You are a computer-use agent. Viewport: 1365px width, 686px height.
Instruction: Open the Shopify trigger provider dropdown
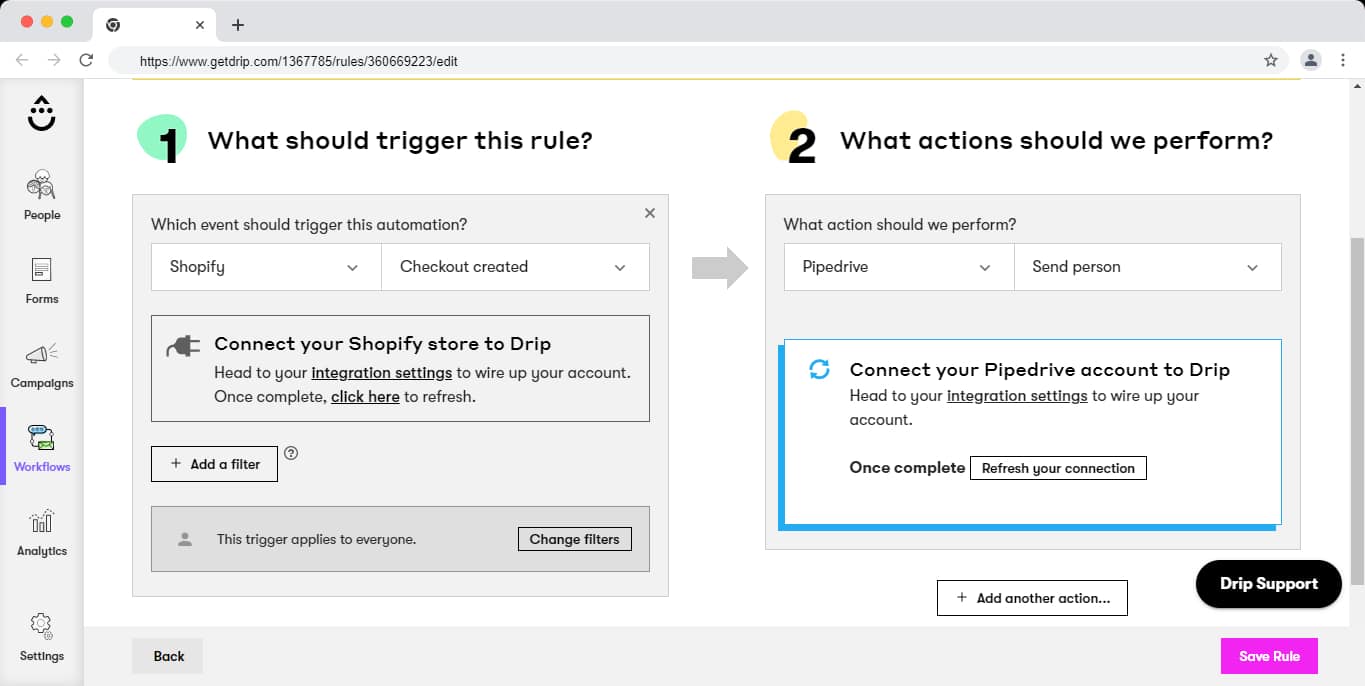(266, 267)
